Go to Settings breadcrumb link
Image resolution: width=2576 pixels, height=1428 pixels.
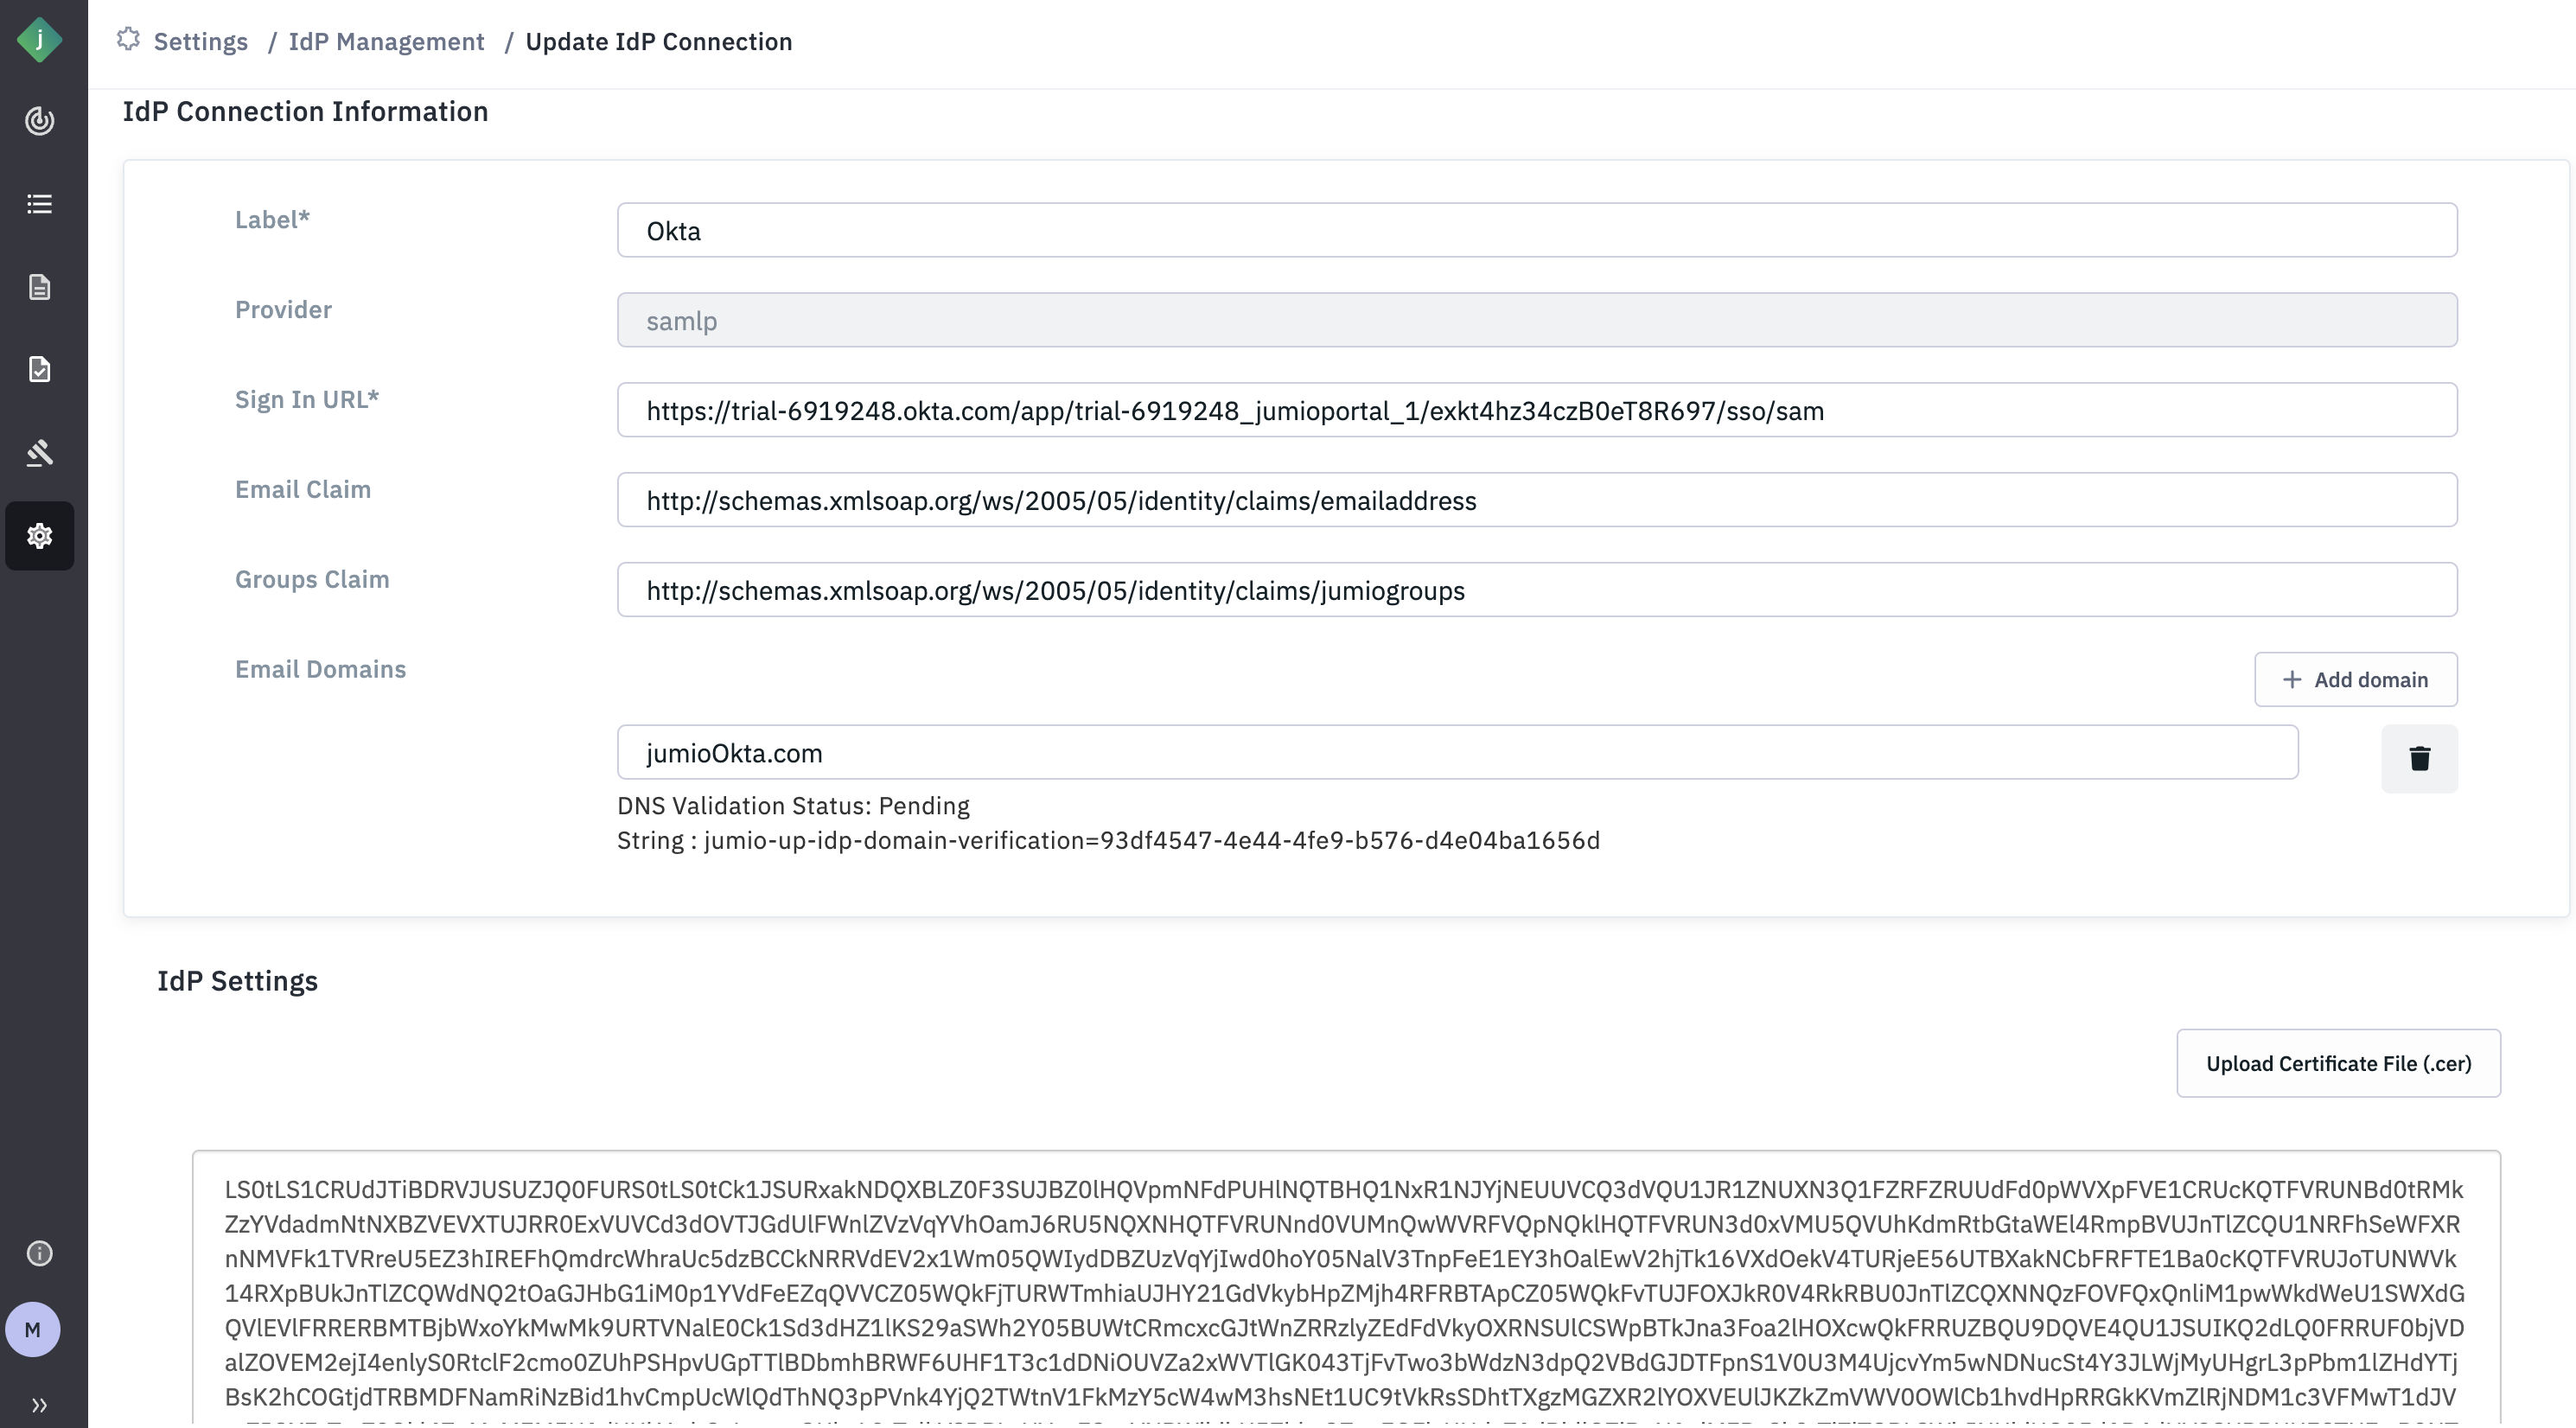(200, 42)
